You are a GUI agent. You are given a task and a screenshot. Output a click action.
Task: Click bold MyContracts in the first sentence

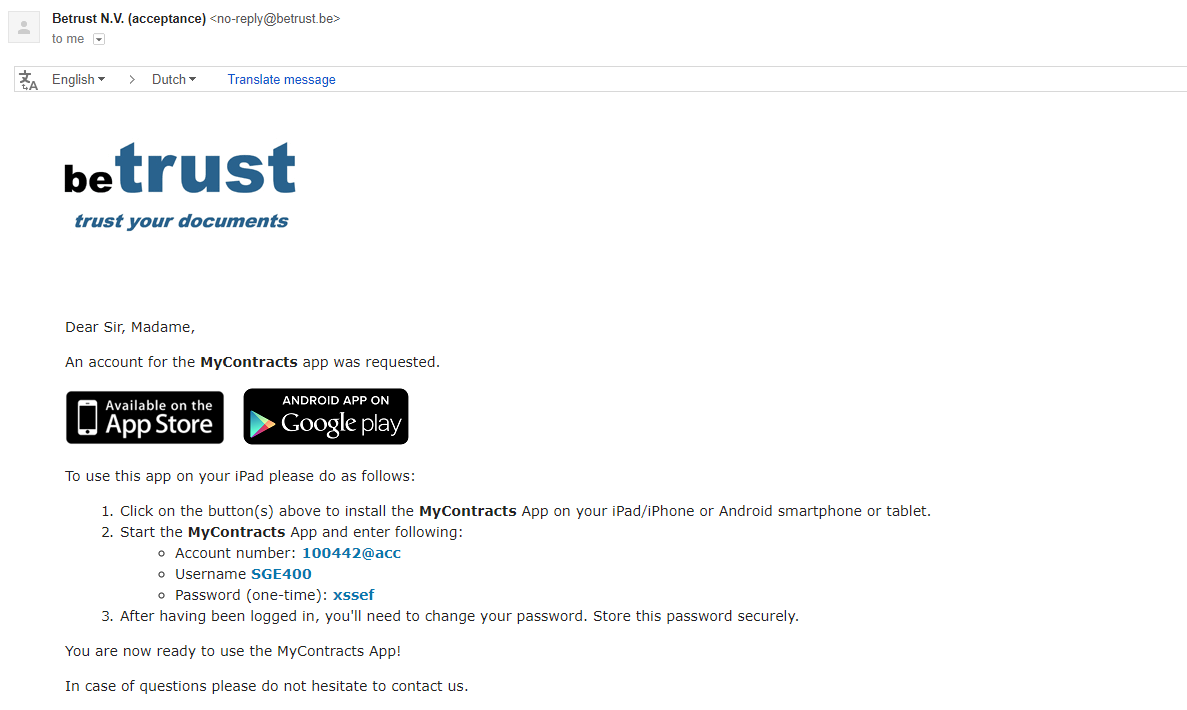(248, 363)
